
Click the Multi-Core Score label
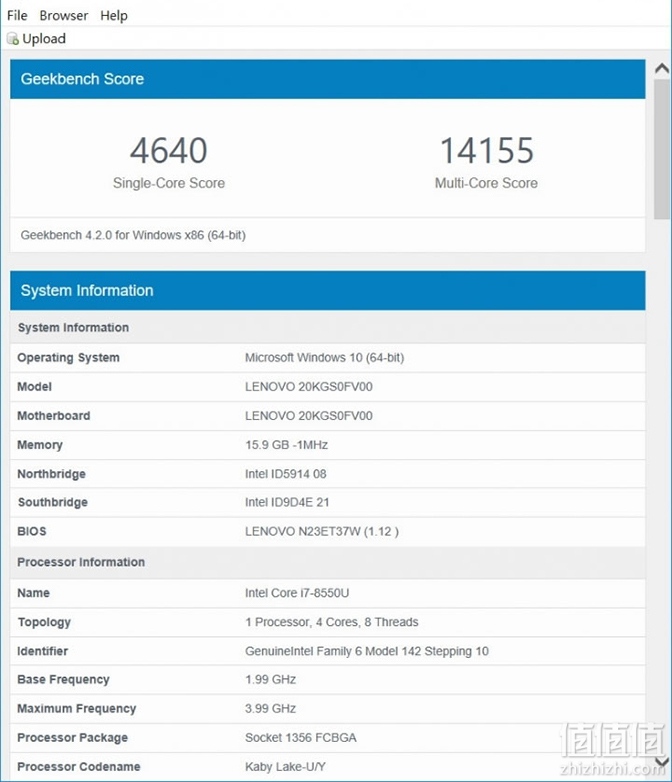click(486, 183)
